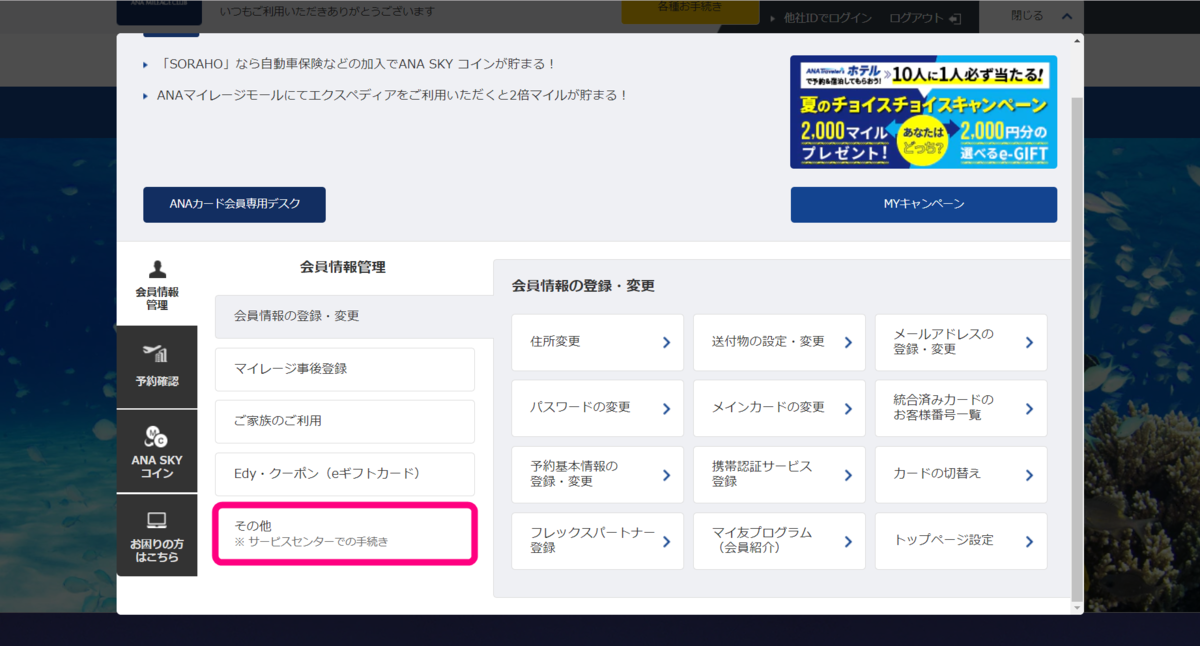
Task: Click chevron arrow on メインカードの変更
Action: pos(848,409)
